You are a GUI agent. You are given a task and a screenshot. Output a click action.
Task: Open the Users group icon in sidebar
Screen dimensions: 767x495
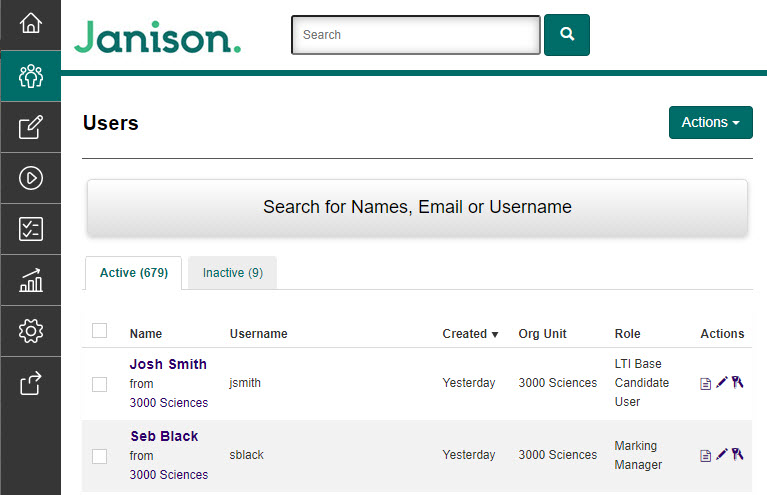pos(30,75)
